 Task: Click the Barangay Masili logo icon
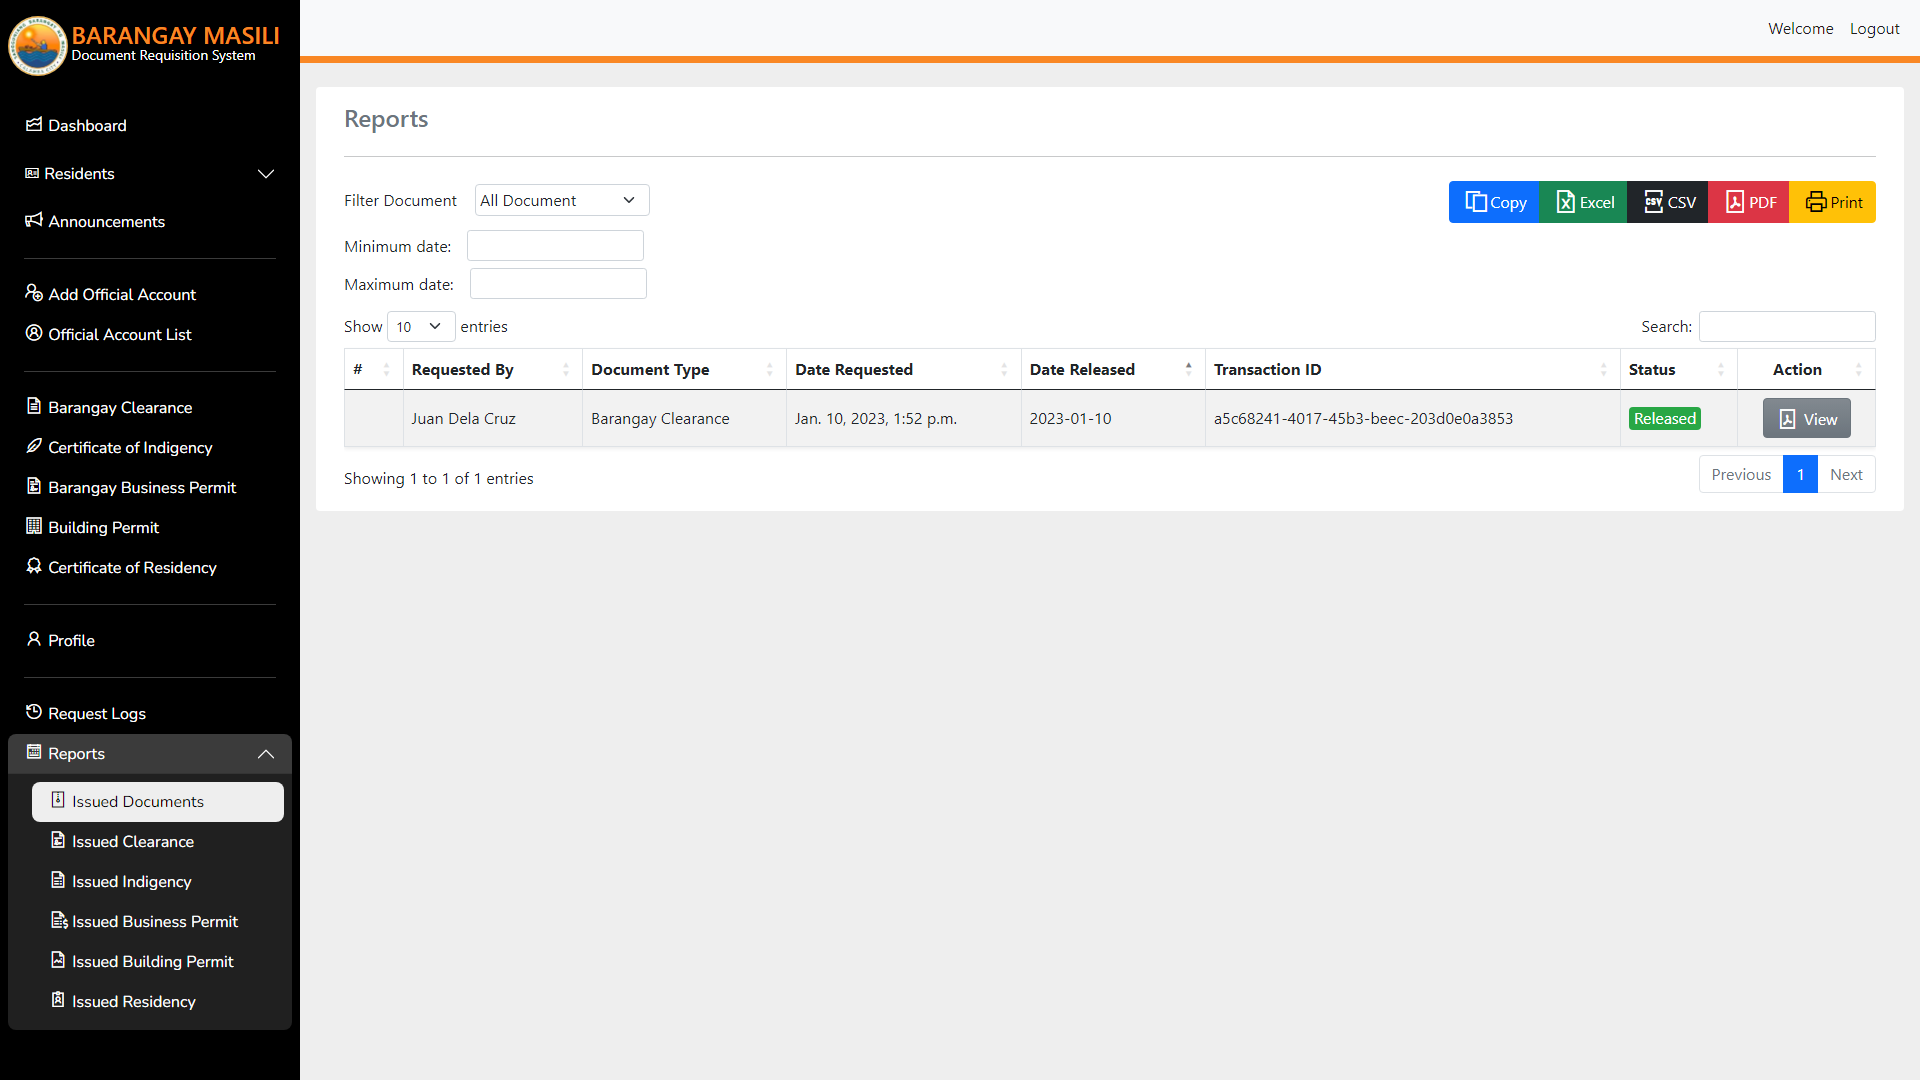37,45
